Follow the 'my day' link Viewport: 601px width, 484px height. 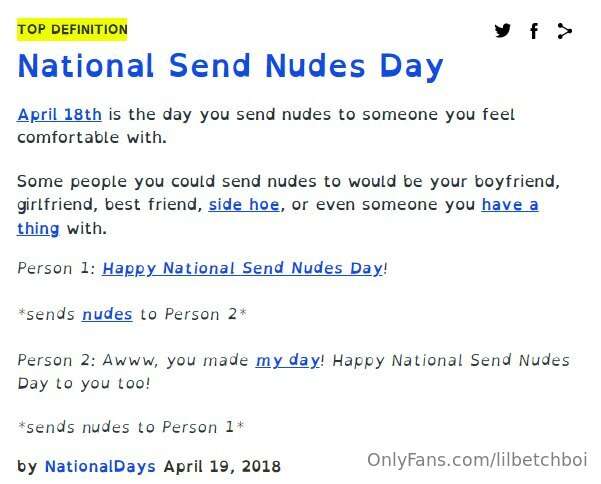(x=287, y=360)
